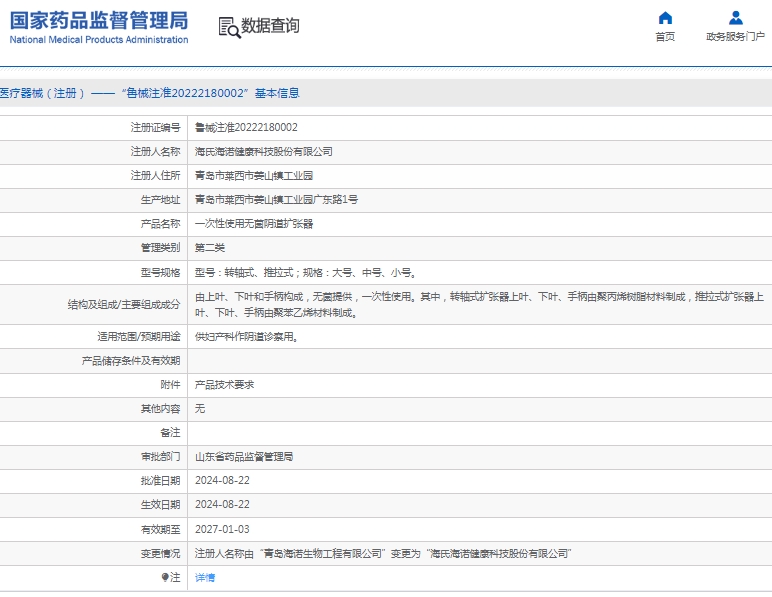Click the address 青岛市莱西市姜山镇工业园

pos(254,176)
